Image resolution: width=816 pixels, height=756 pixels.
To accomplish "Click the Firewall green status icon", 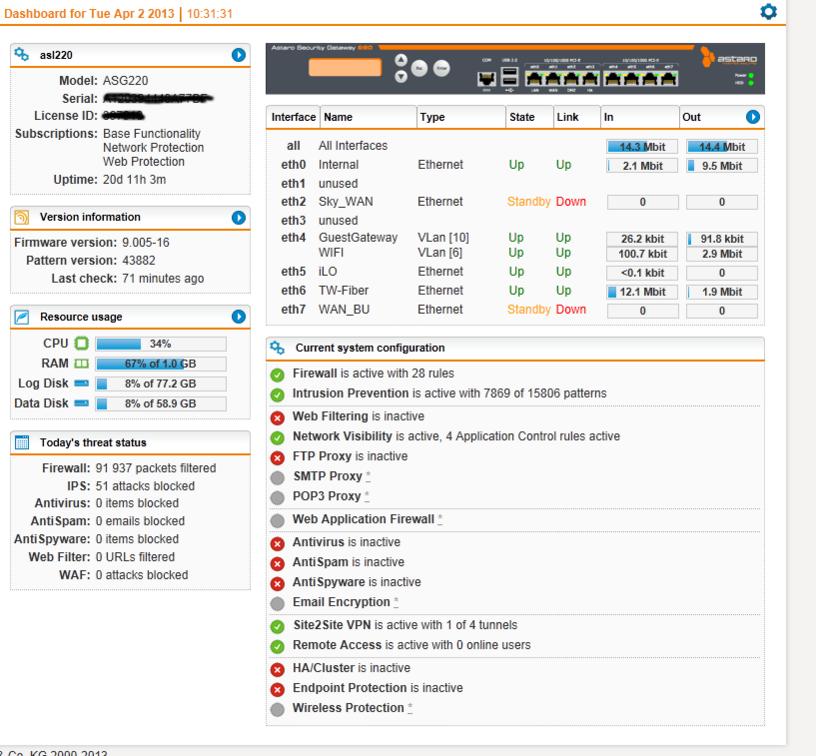I will [277, 375].
